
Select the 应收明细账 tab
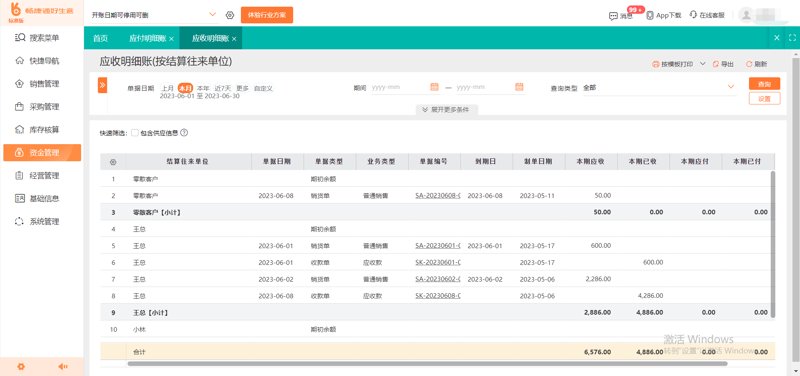210,38
